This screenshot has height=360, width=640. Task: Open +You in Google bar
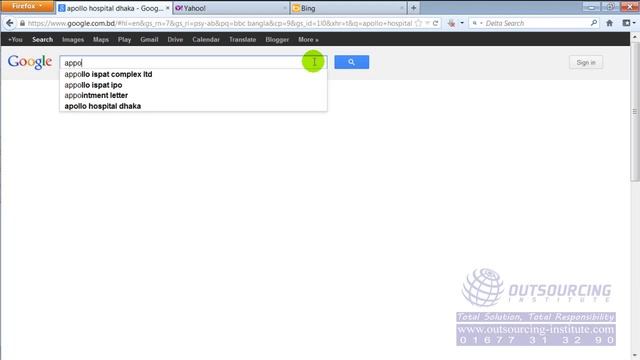pyautogui.click(x=15, y=40)
